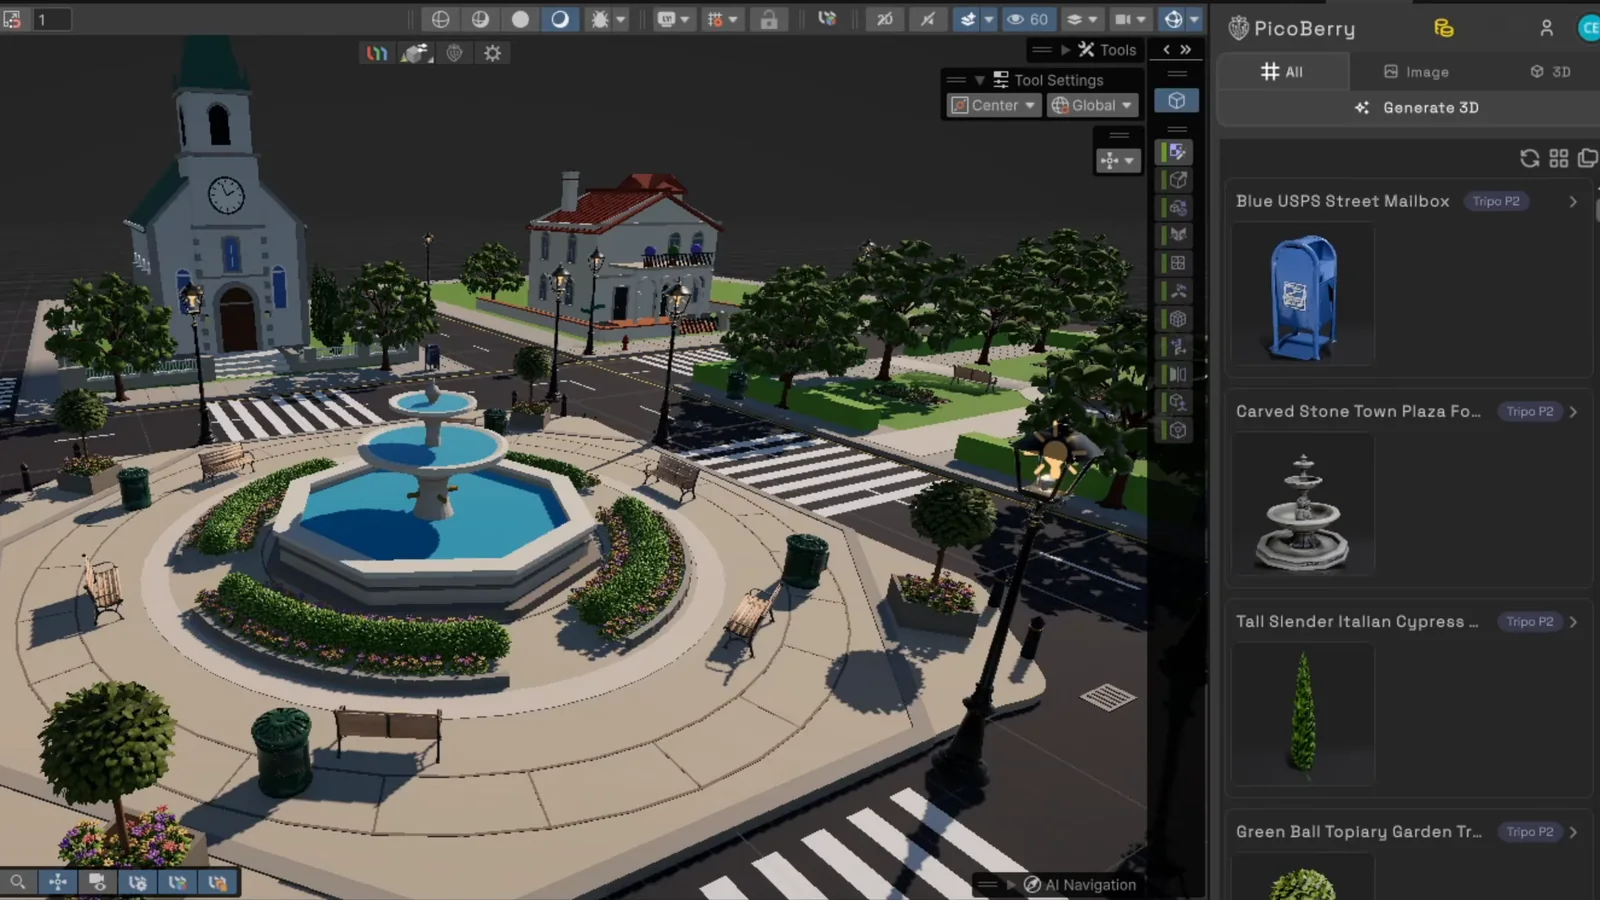Select the solid sphere shaded draw mode
This screenshot has width=1600, height=900.
520,19
